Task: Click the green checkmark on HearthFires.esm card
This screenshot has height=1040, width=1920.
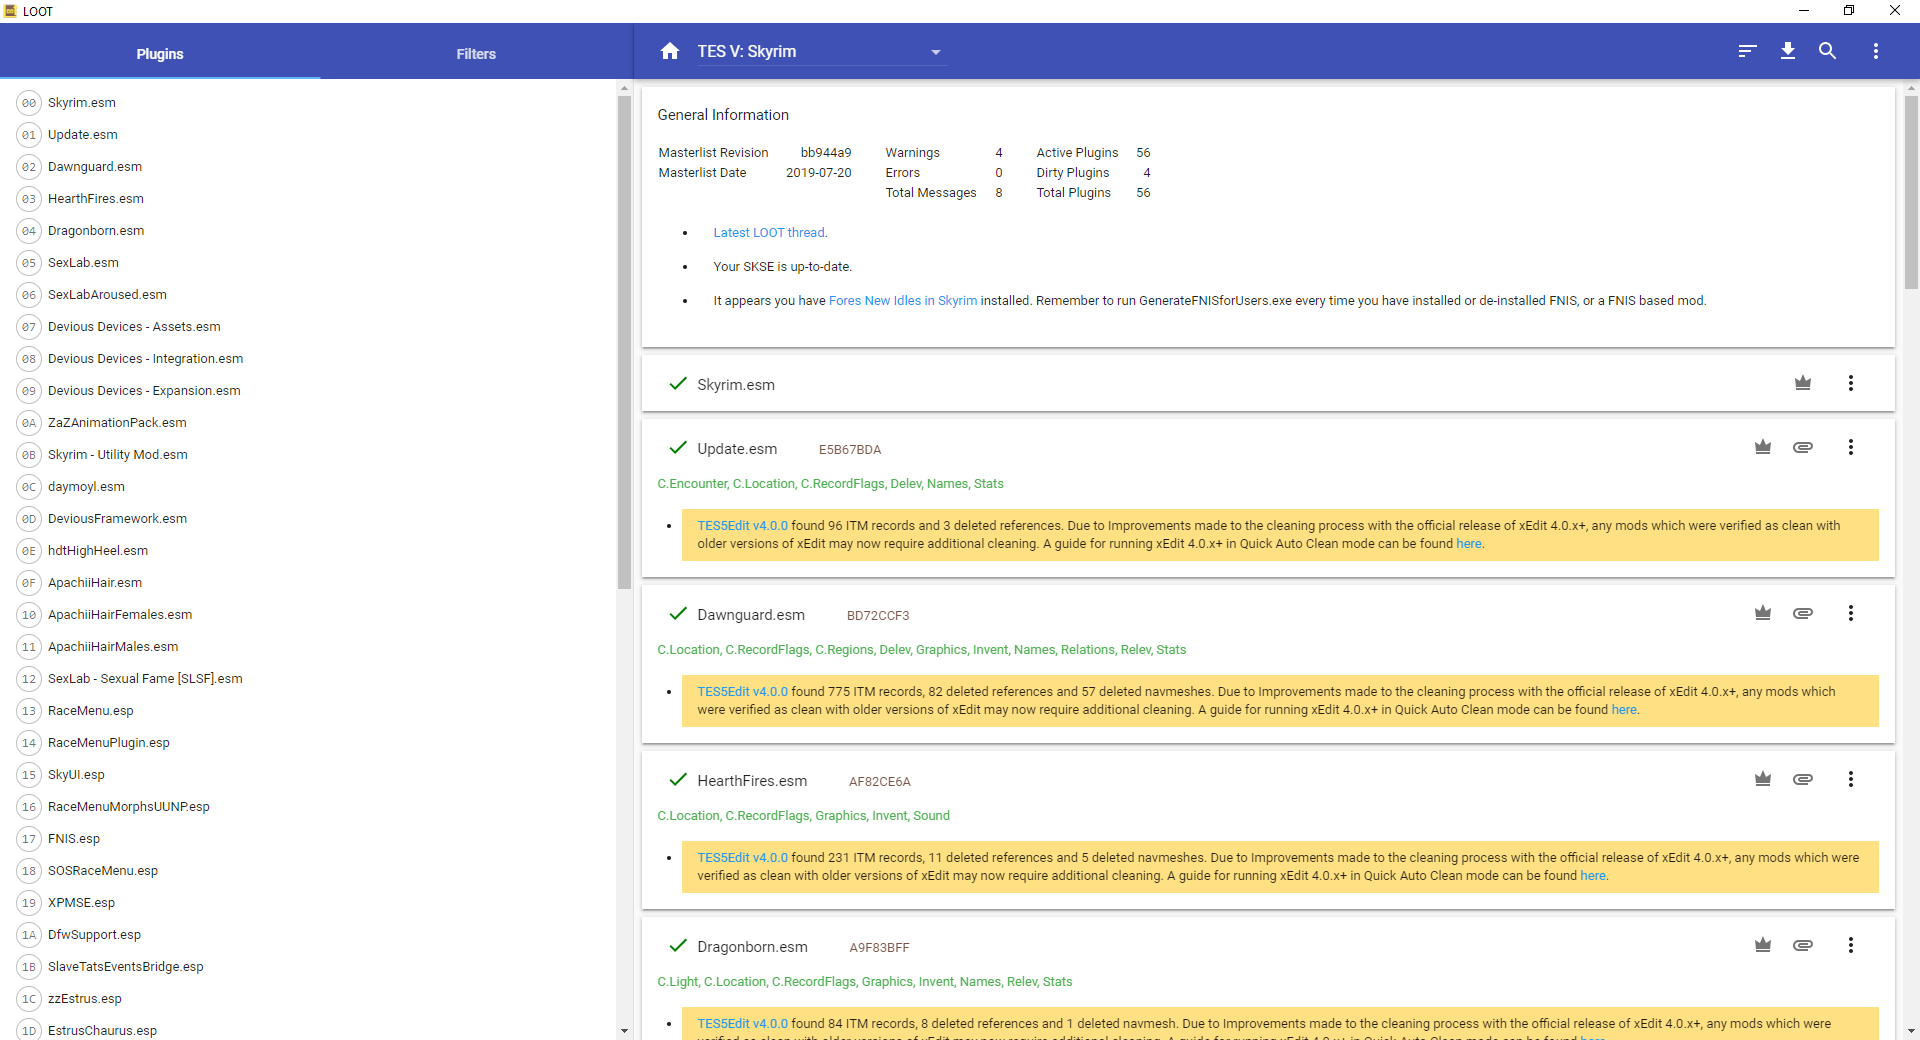Action: 678,780
